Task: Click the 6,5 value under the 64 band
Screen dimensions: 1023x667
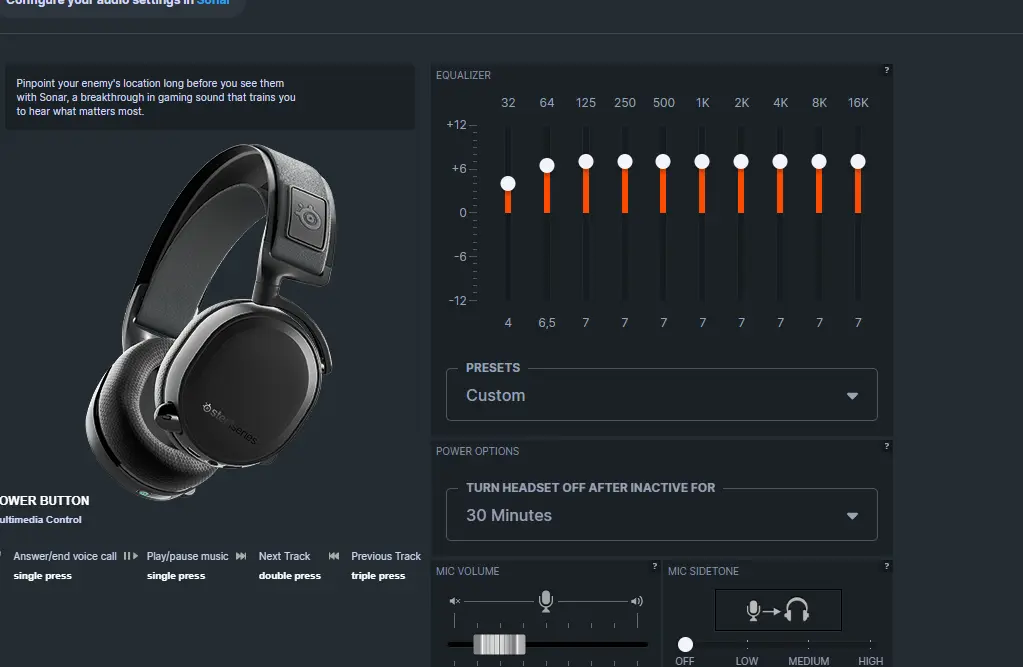Action: [547, 322]
